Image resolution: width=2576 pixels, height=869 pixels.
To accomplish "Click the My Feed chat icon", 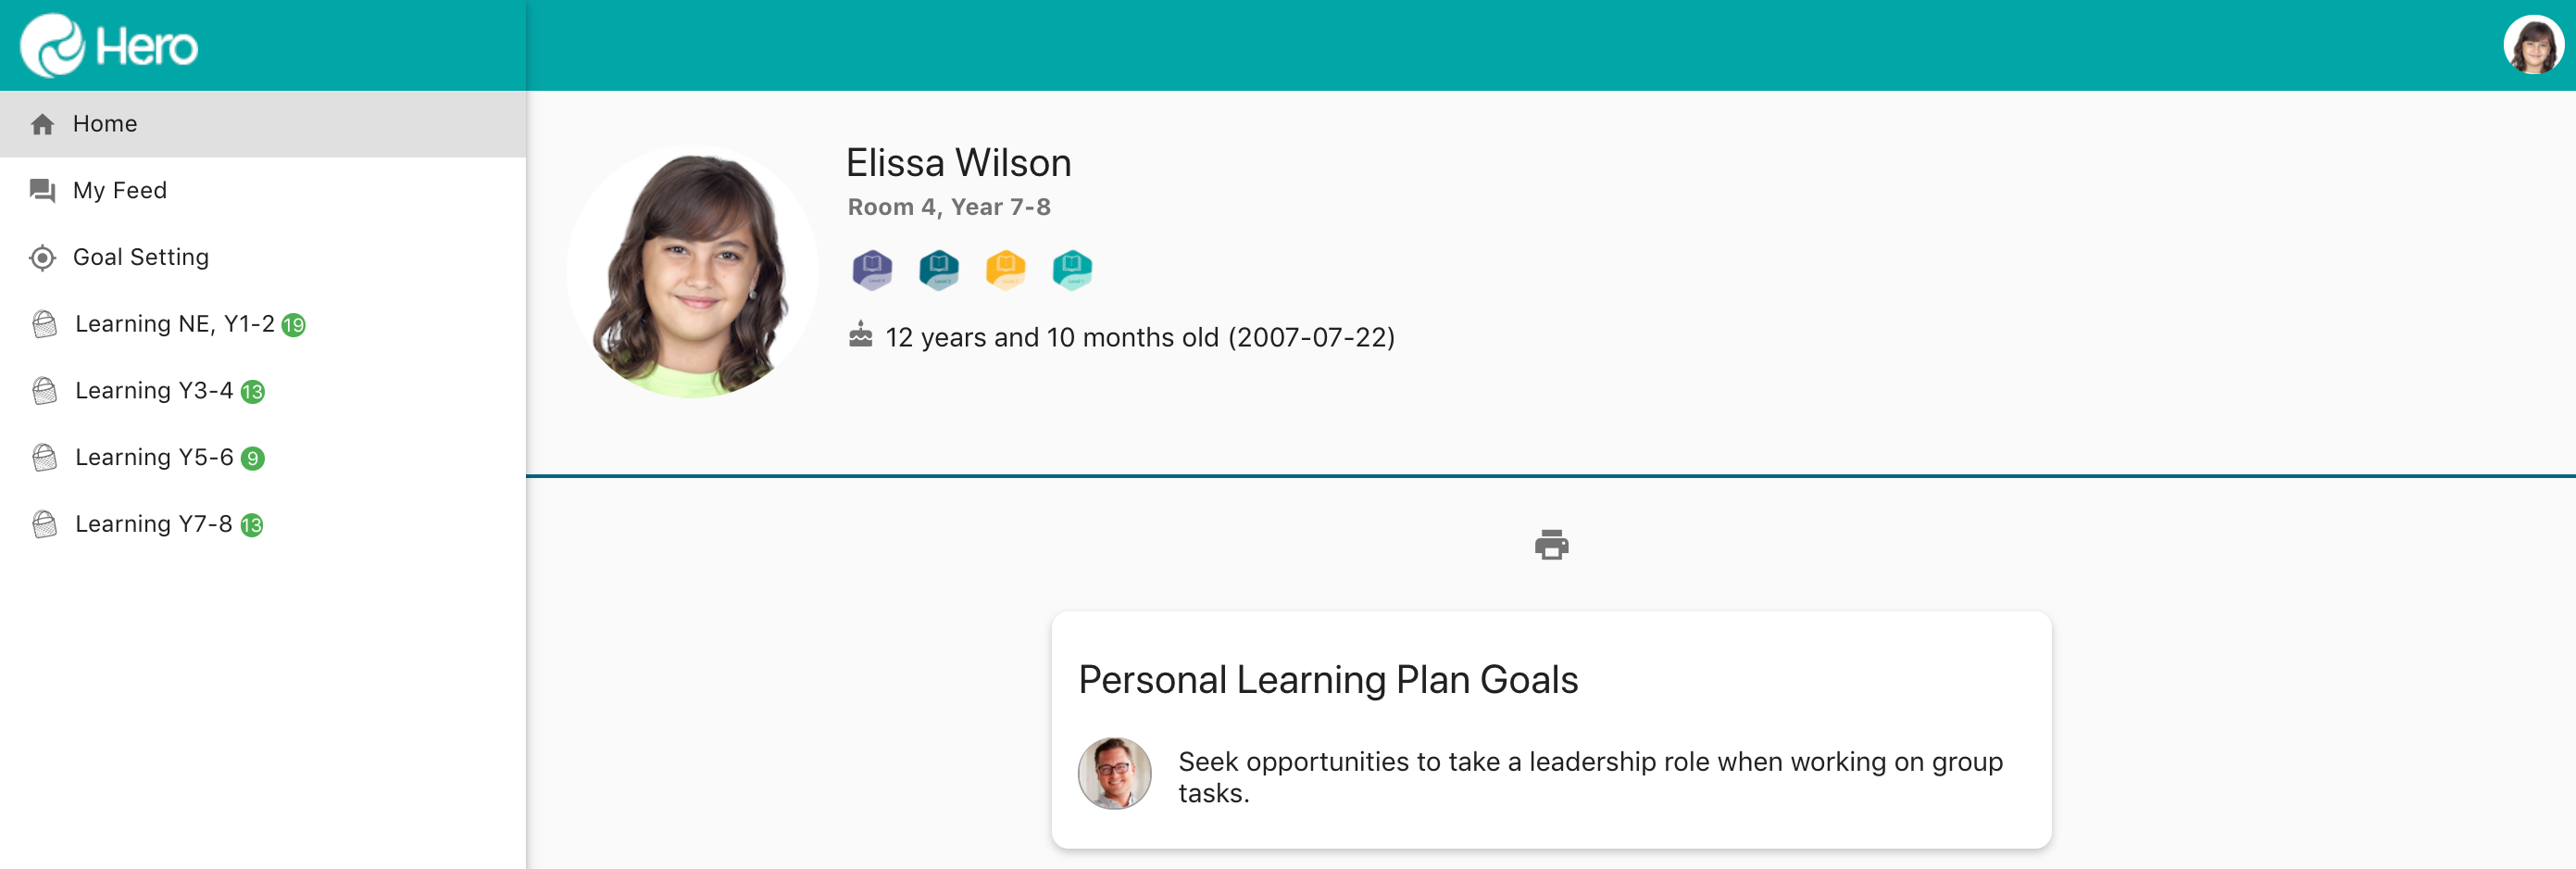I will [x=42, y=190].
